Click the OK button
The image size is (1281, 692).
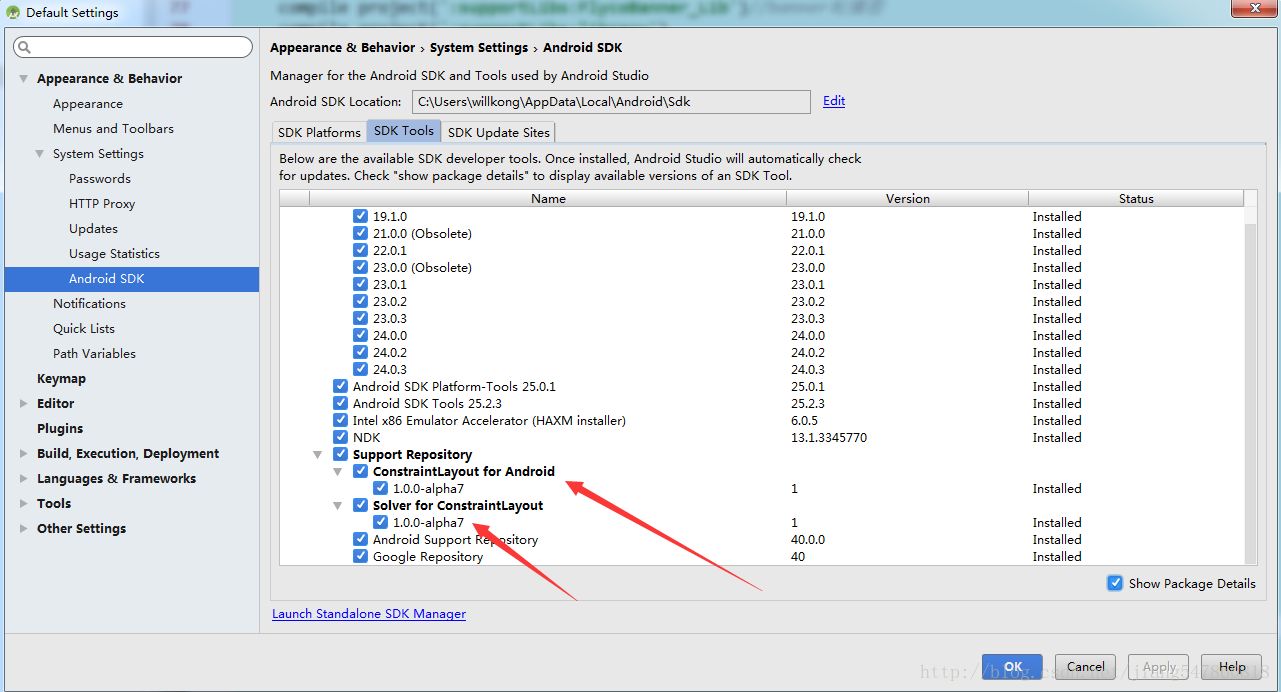1012,666
